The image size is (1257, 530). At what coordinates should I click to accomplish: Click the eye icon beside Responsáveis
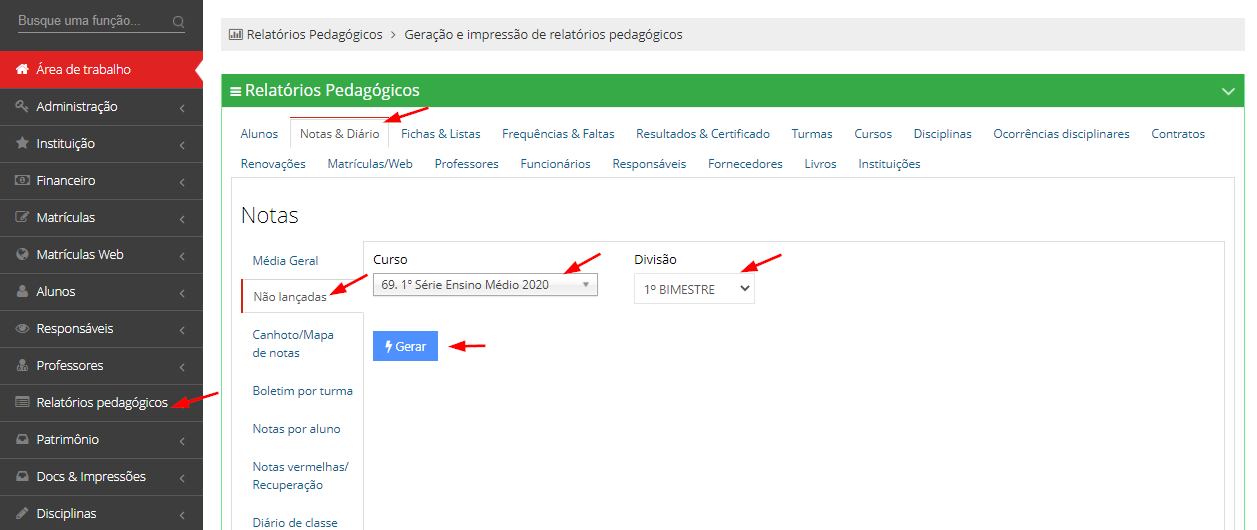22,329
